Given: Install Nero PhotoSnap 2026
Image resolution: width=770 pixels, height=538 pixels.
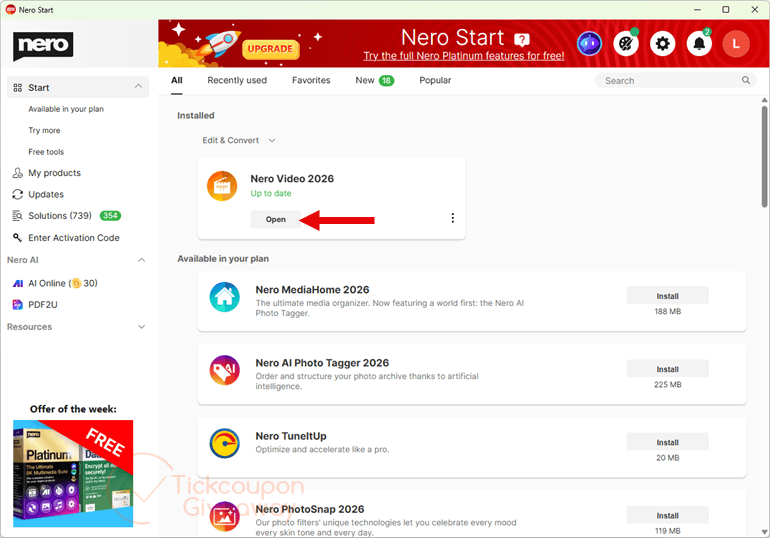Looking at the screenshot, I should pos(667,515).
